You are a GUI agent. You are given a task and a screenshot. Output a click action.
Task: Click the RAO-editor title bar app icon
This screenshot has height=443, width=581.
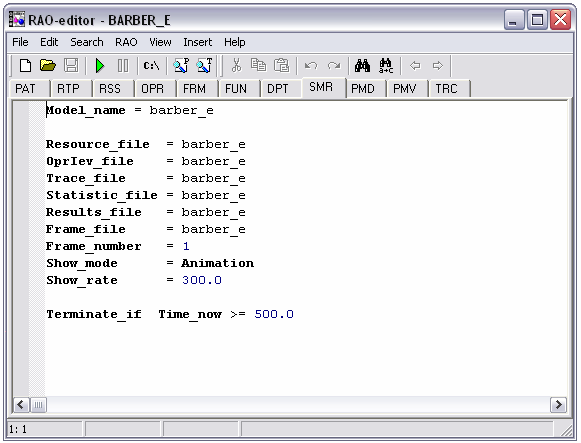[17, 19]
